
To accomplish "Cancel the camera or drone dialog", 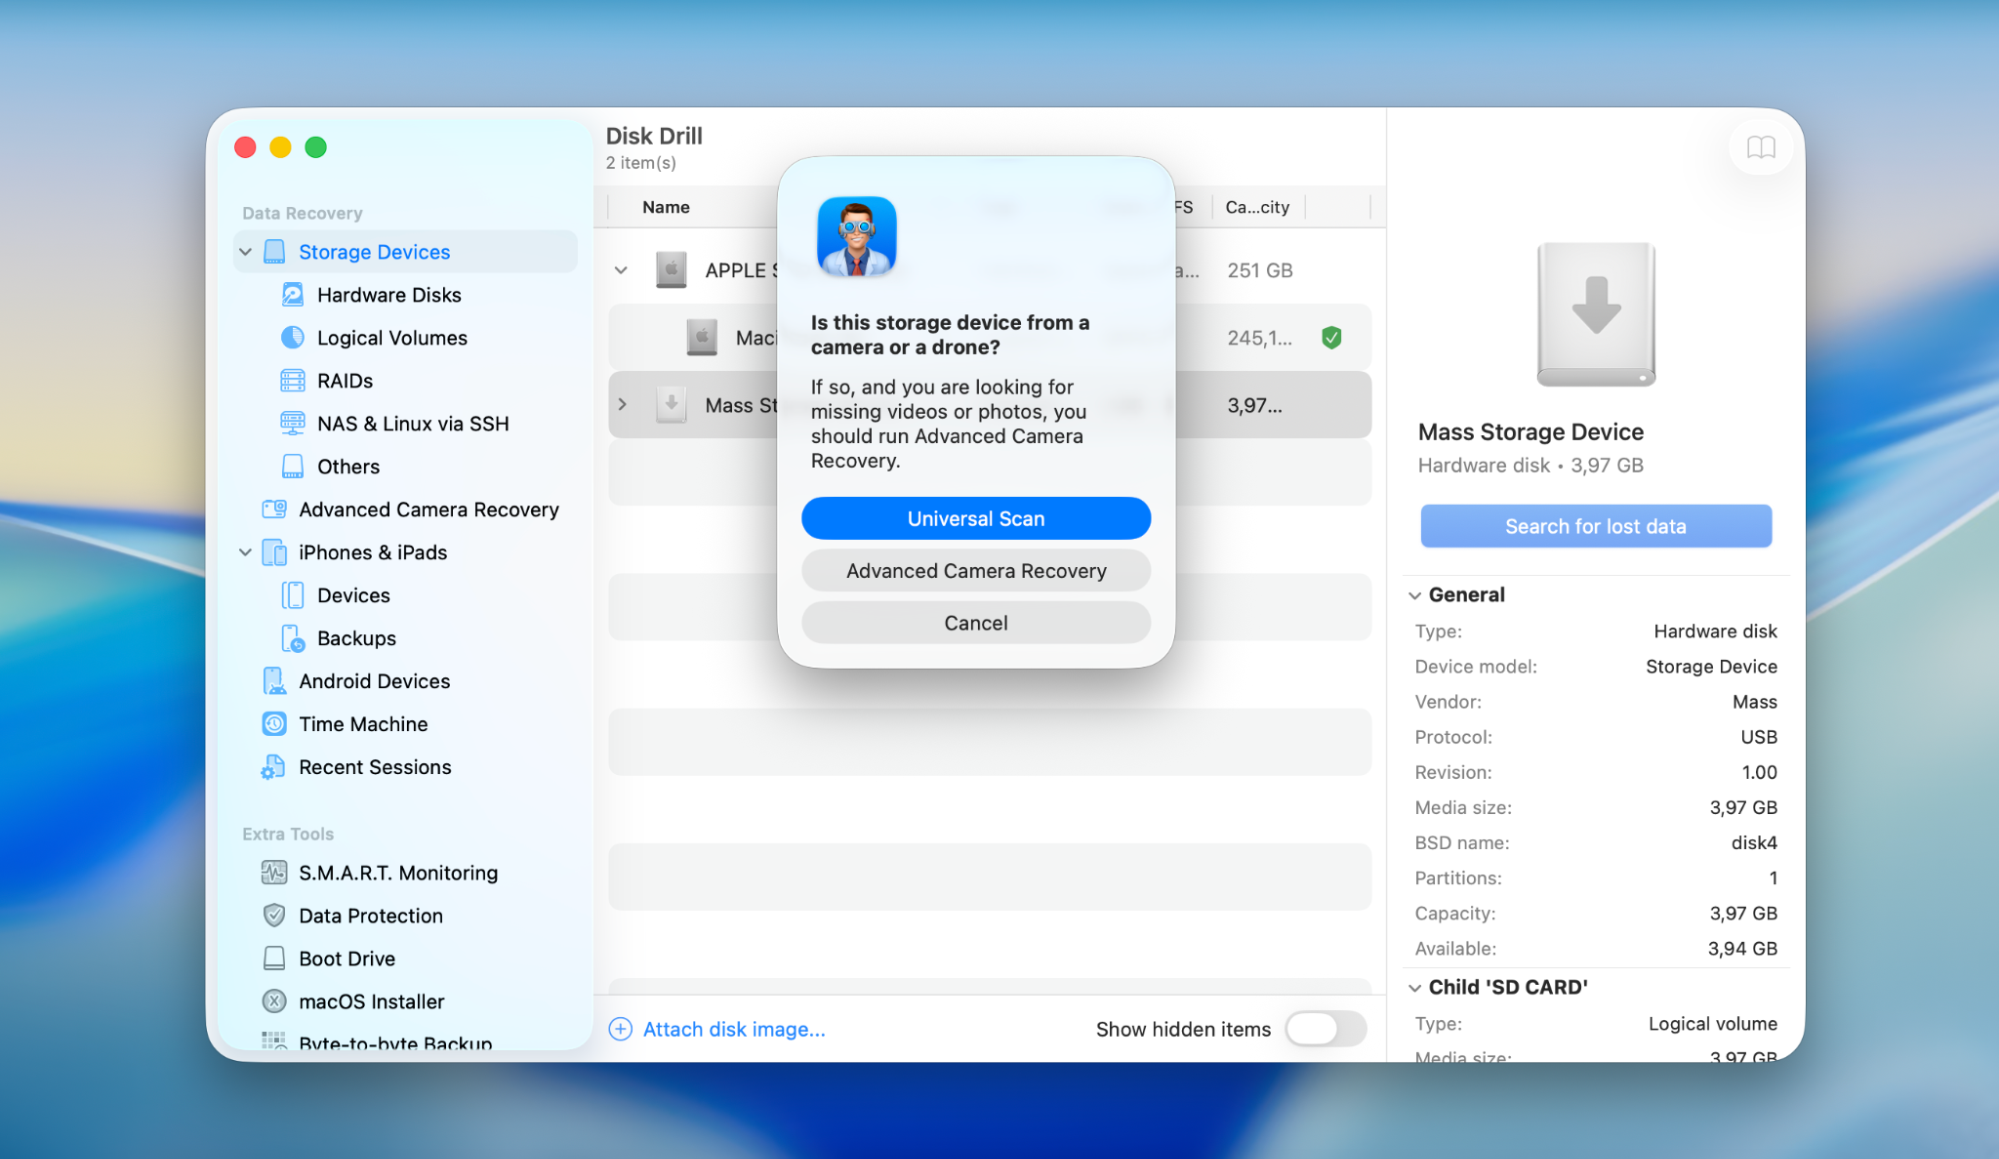I will pos(976,623).
